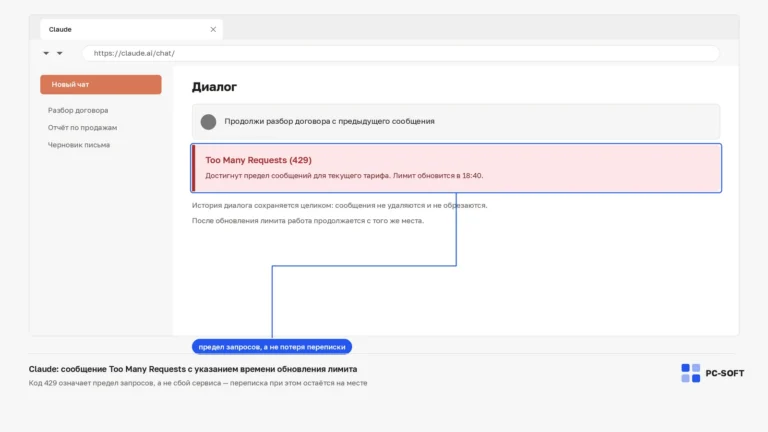Click the 'После обновления лимита' line
This screenshot has height=432, width=768.
pos(308,220)
